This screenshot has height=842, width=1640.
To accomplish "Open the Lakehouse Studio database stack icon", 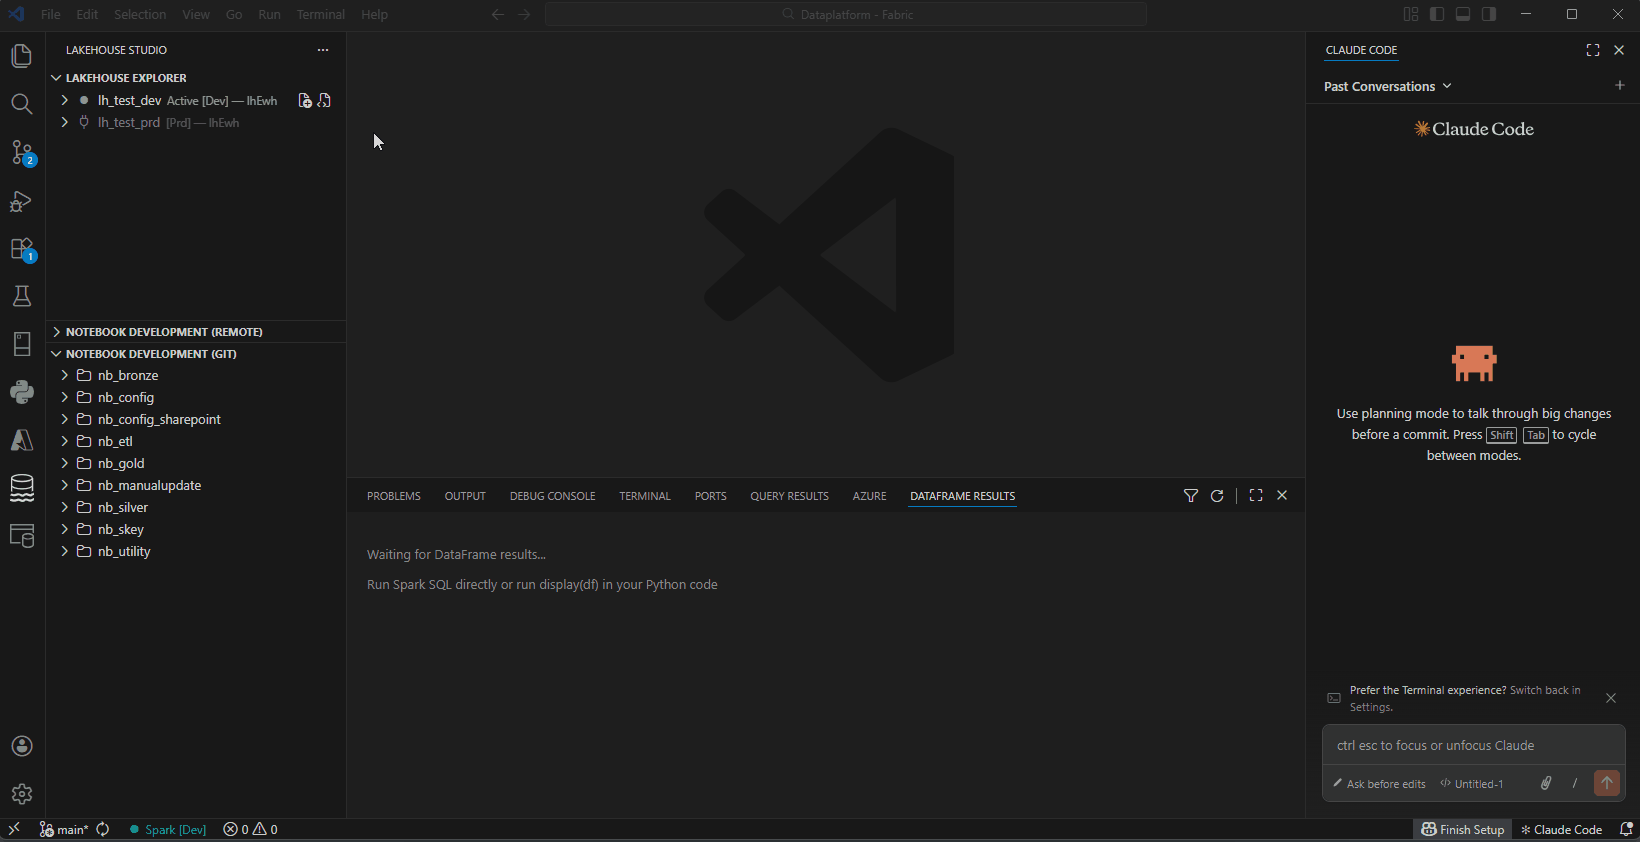I will tap(22, 488).
